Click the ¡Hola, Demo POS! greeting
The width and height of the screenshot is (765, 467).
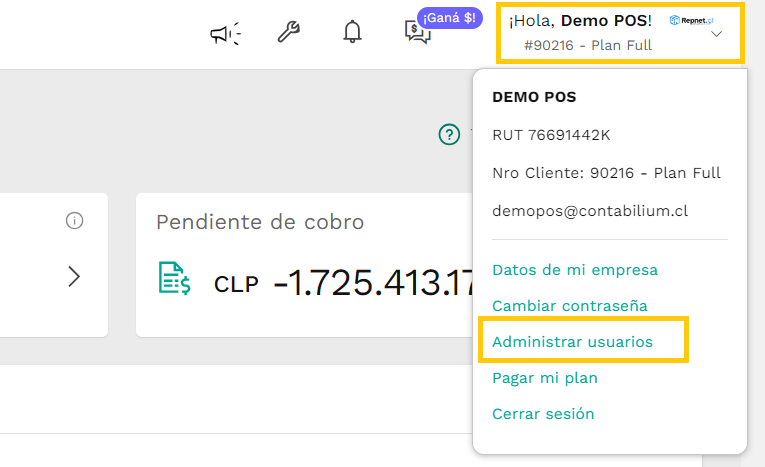(581, 21)
